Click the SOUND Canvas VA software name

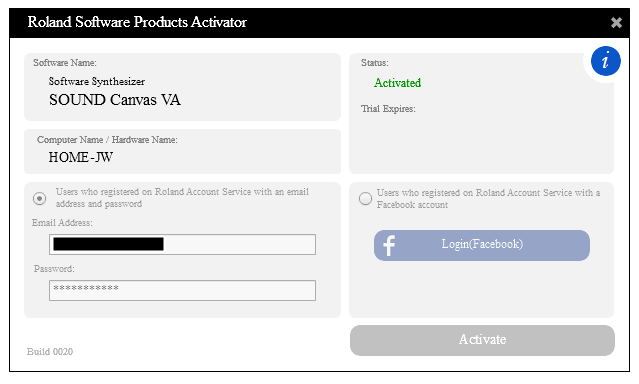[x=115, y=100]
